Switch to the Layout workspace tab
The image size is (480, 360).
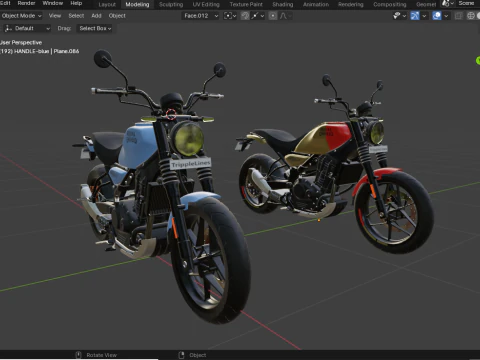point(107,4)
